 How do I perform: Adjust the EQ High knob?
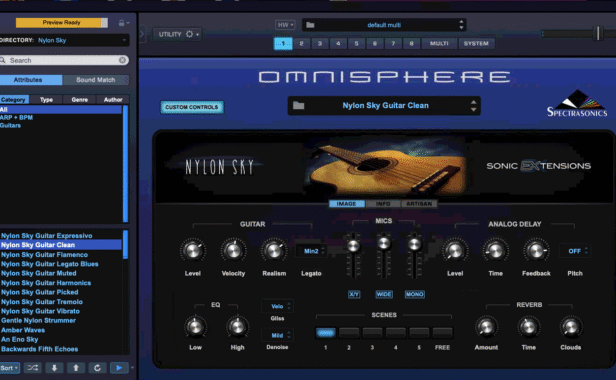coord(237,327)
